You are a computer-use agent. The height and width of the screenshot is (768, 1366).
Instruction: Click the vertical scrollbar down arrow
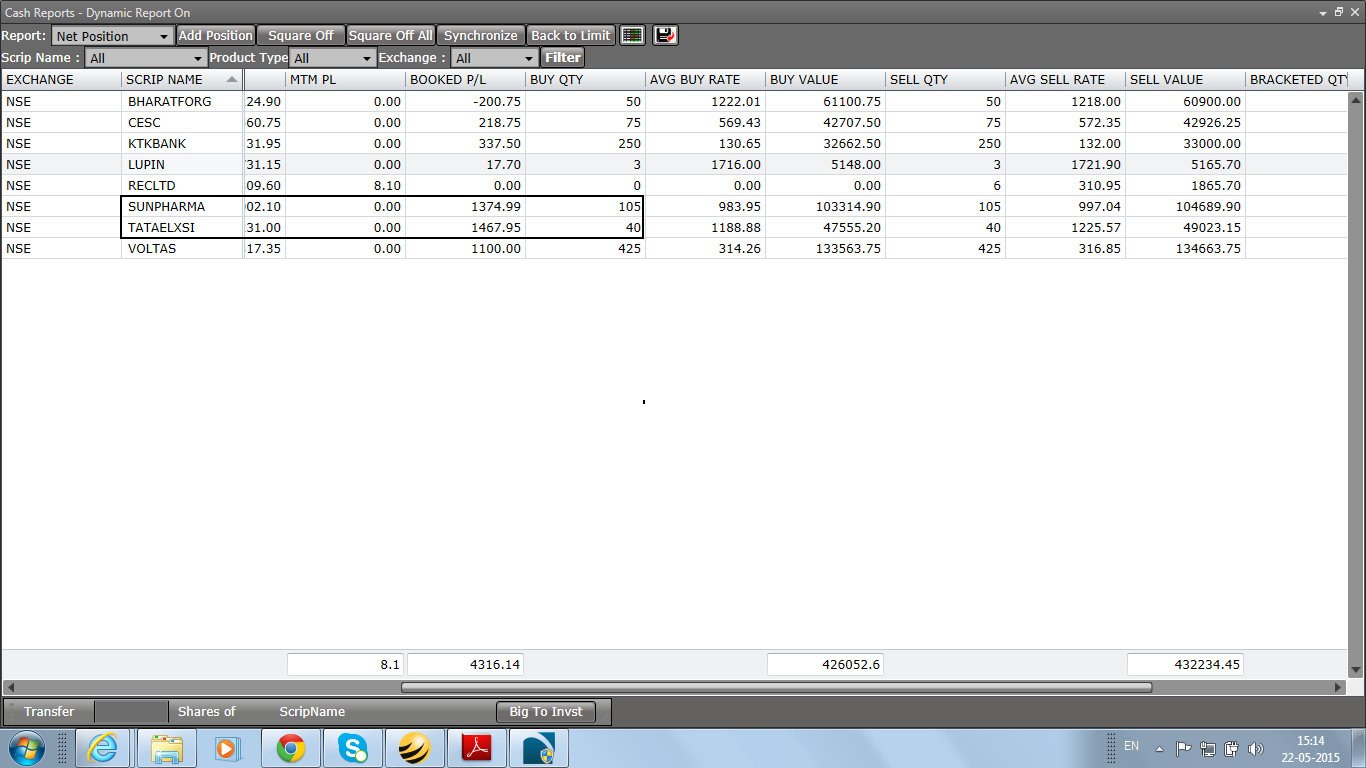click(1356, 670)
